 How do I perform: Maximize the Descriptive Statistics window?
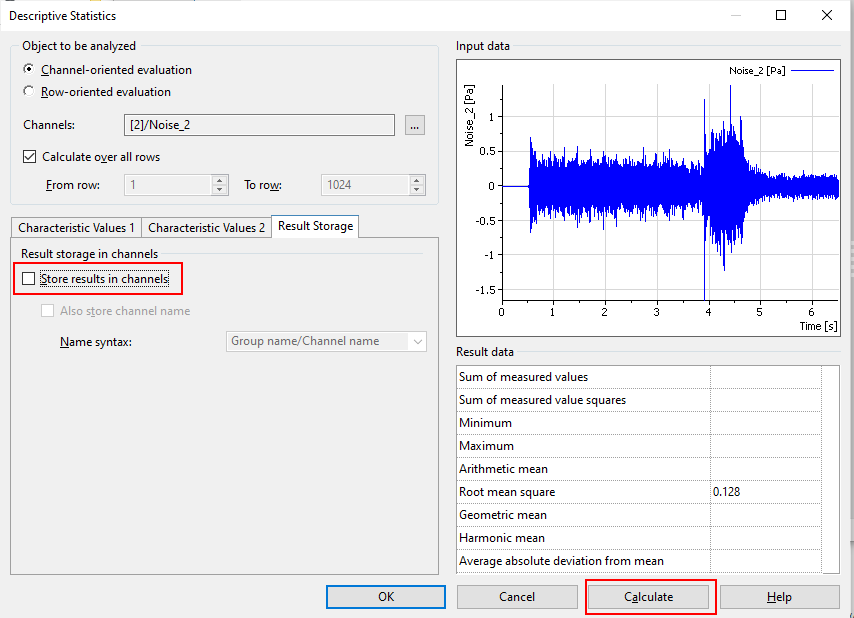pos(781,15)
